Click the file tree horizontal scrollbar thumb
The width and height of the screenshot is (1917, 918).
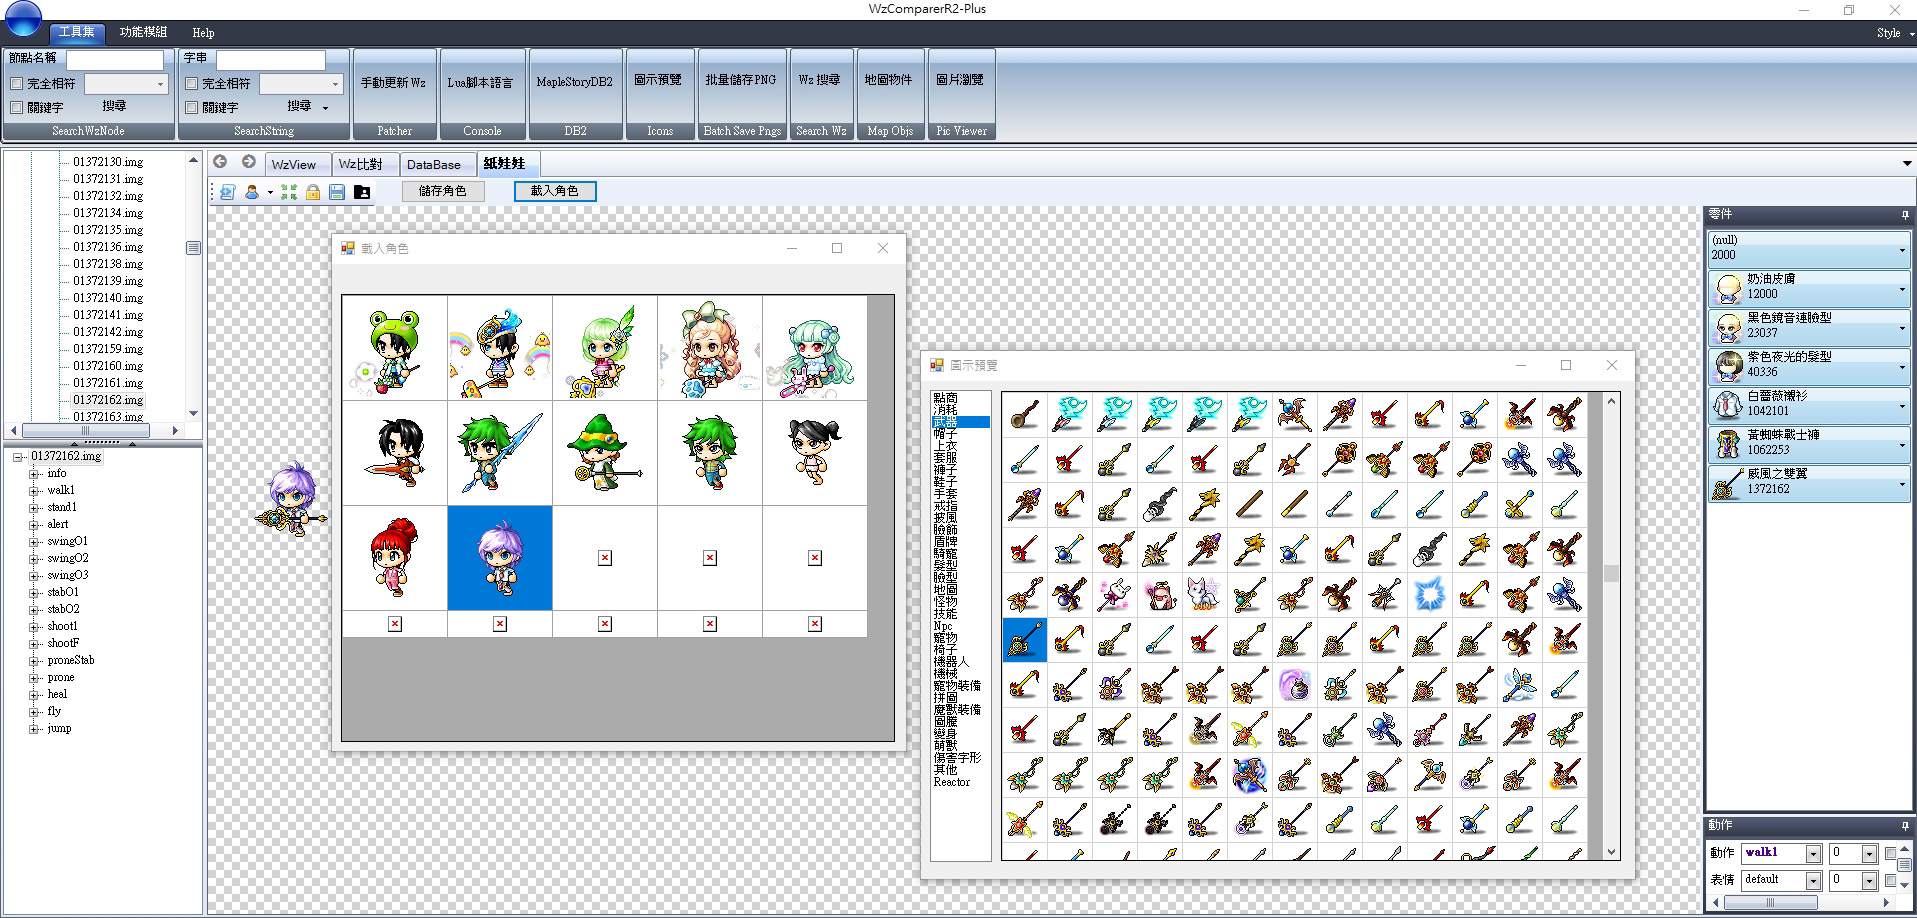tap(86, 431)
